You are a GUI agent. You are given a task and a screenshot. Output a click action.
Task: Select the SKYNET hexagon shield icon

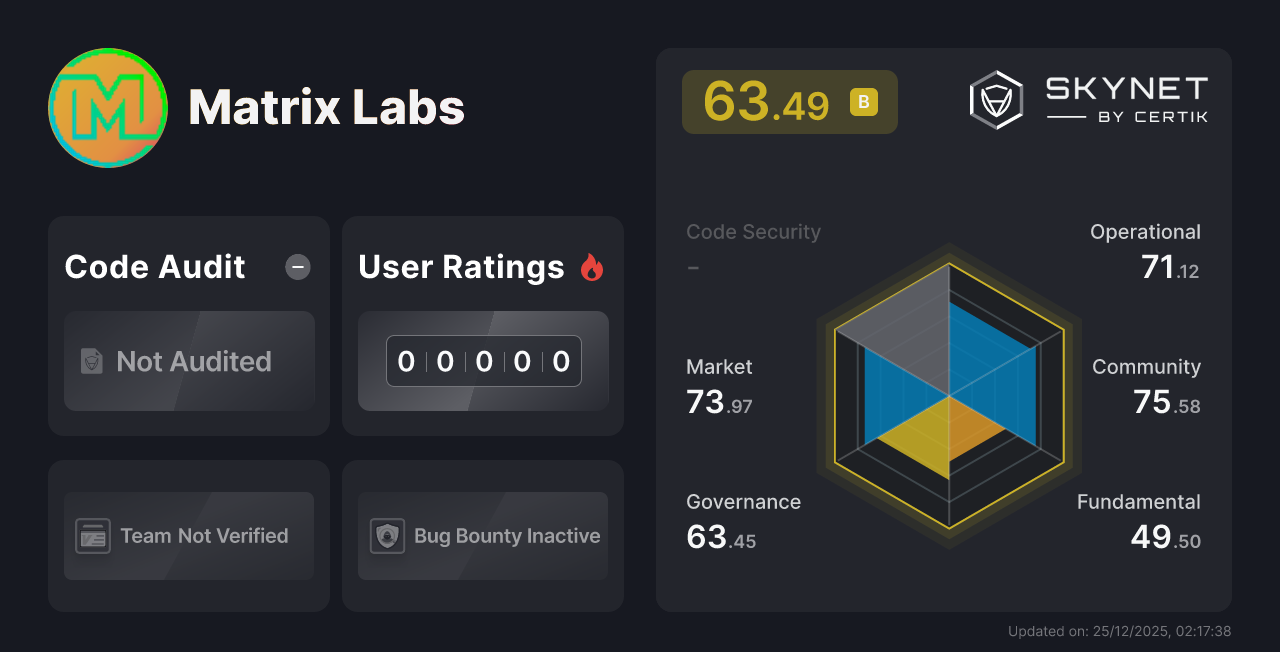[x=995, y=98]
